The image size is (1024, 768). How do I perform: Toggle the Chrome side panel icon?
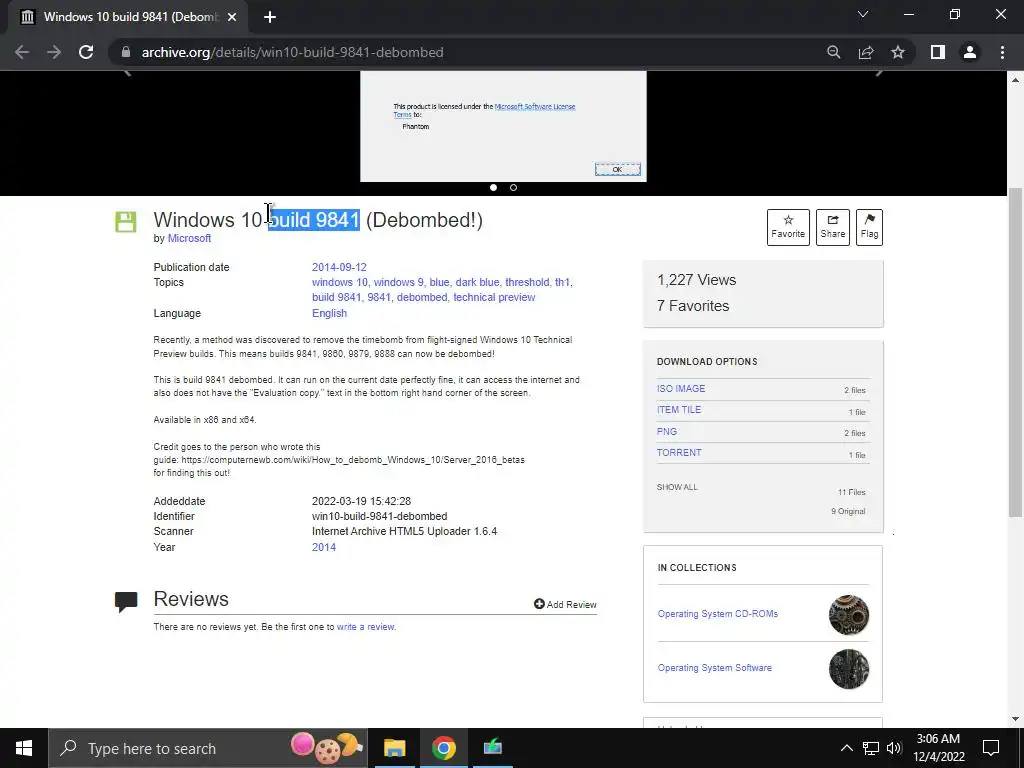(x=938, y=52)
